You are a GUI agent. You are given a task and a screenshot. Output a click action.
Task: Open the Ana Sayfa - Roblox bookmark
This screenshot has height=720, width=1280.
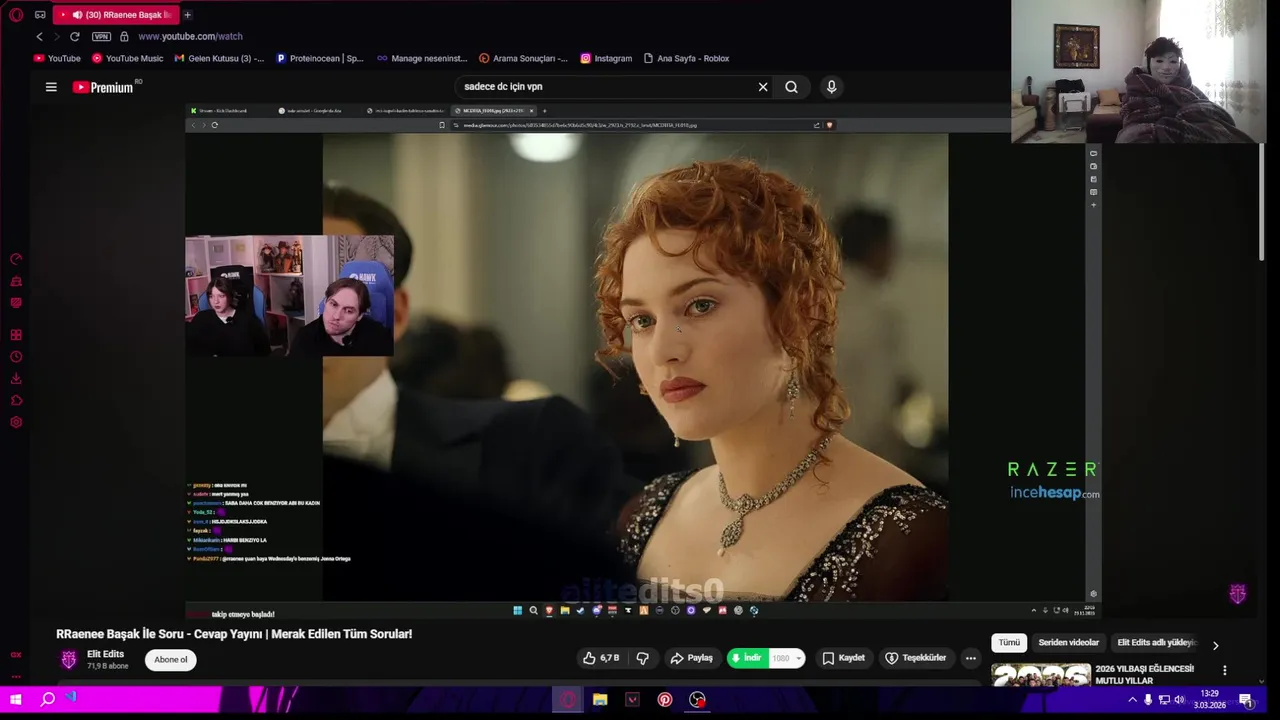click(686, 58)
